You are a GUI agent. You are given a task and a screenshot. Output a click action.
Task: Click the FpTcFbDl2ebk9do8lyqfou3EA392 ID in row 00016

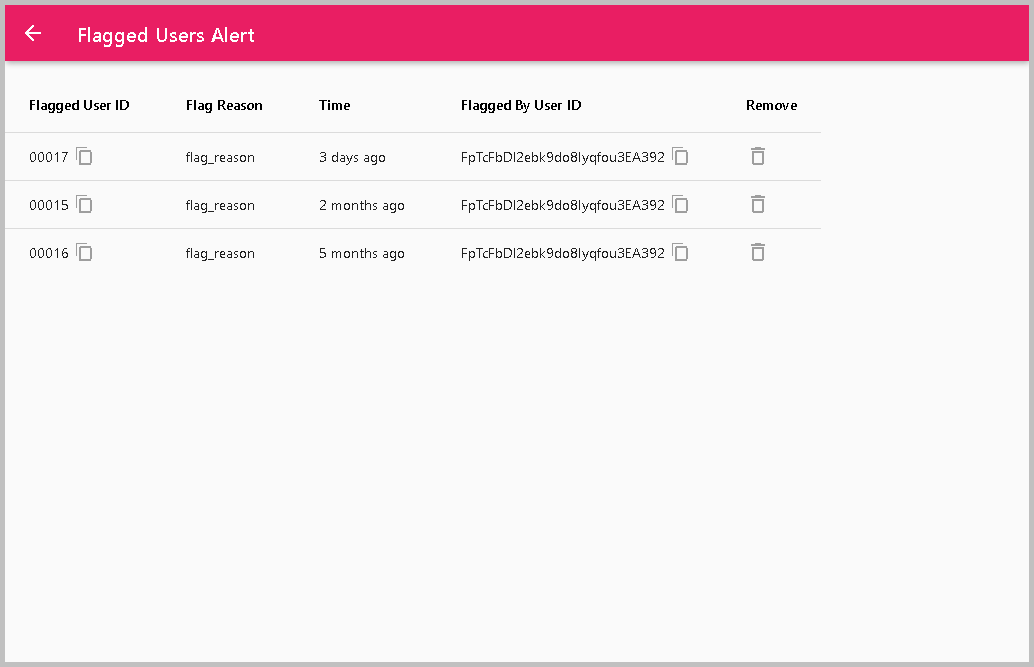point(563,254)
